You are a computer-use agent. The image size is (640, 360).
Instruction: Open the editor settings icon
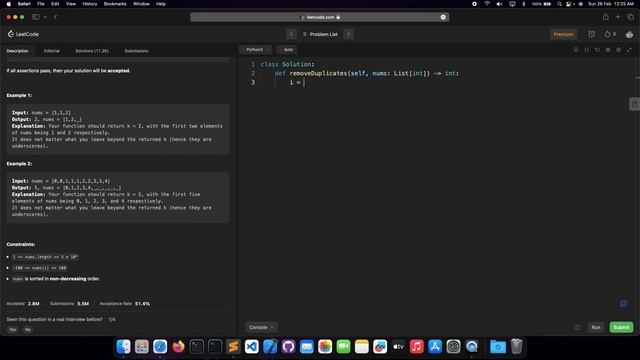[x=618, y=50]
